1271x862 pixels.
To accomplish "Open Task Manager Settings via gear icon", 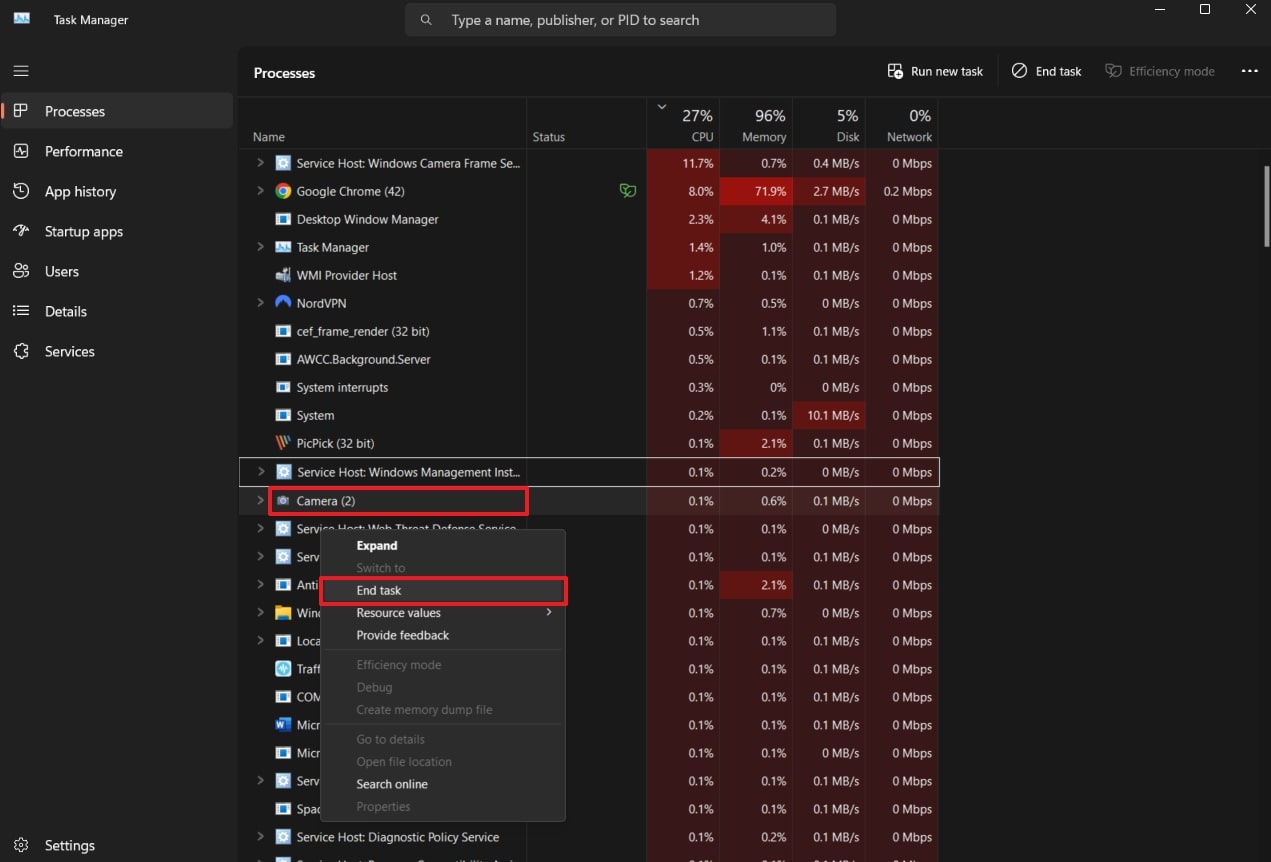I will click(x=21, y=845).
